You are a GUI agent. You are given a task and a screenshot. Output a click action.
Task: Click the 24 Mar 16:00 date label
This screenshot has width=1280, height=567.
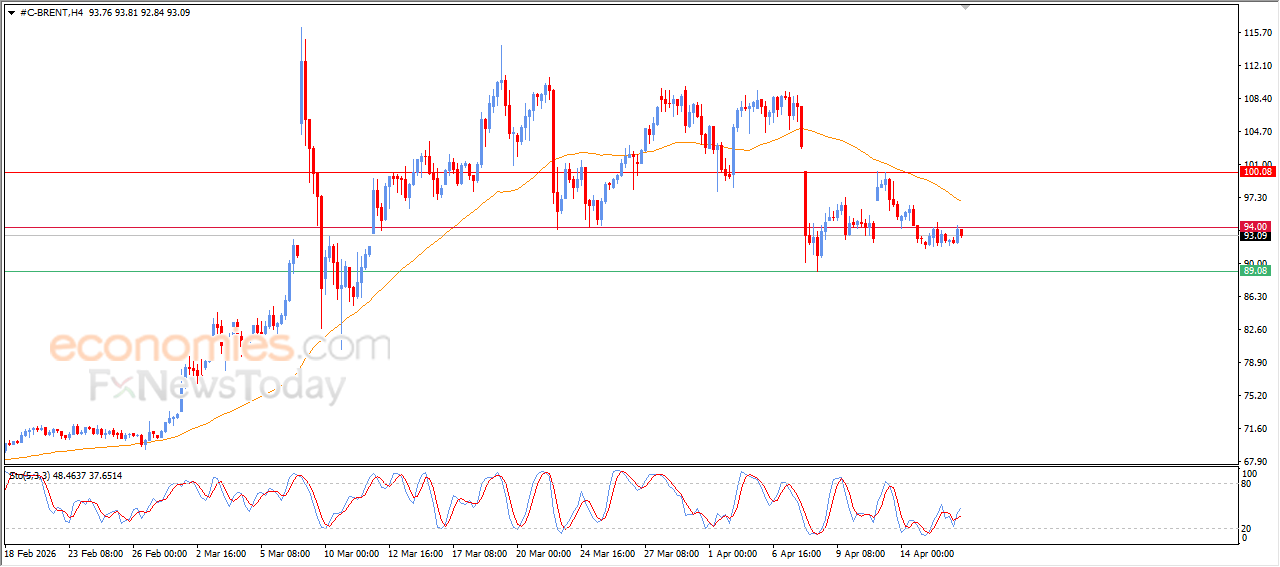click(609, 553)
